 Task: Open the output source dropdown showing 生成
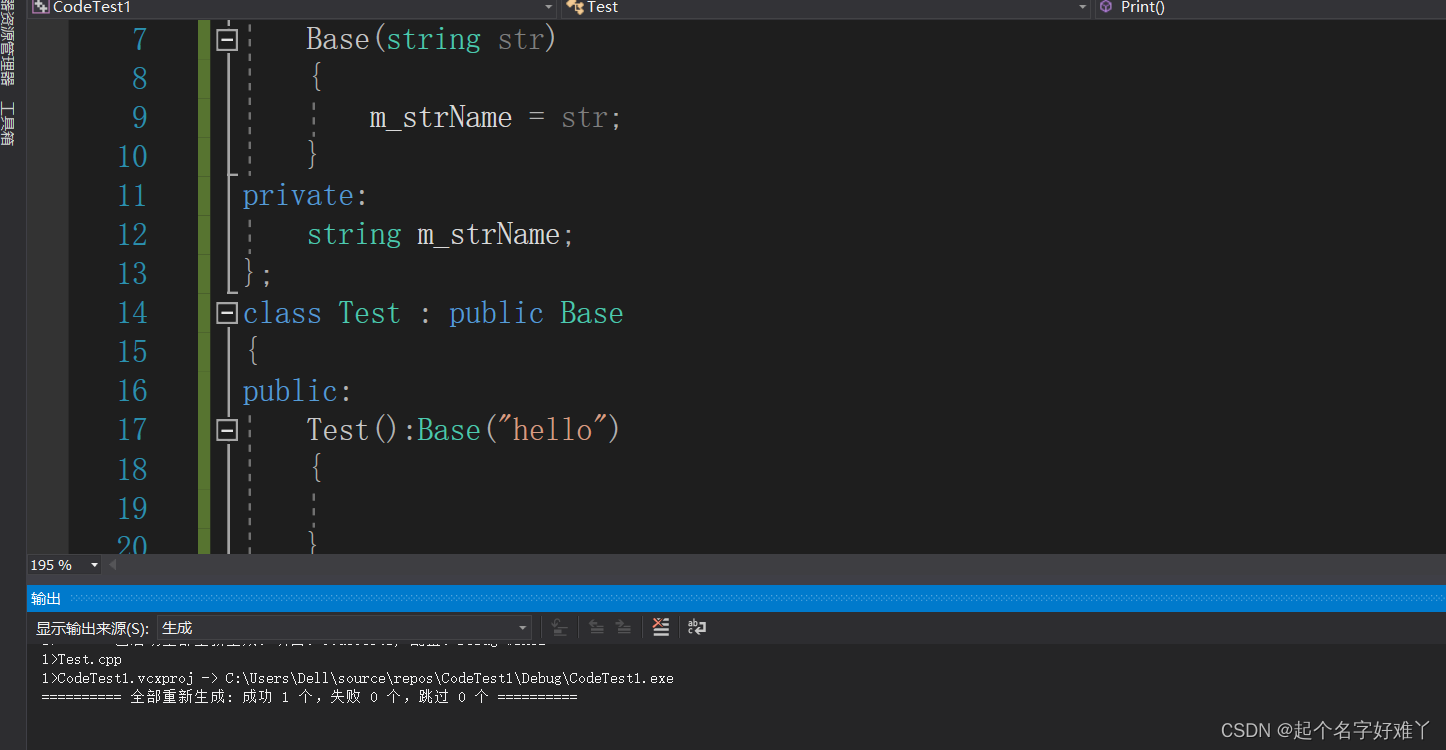pyautogui.click(x=344, y=628)
